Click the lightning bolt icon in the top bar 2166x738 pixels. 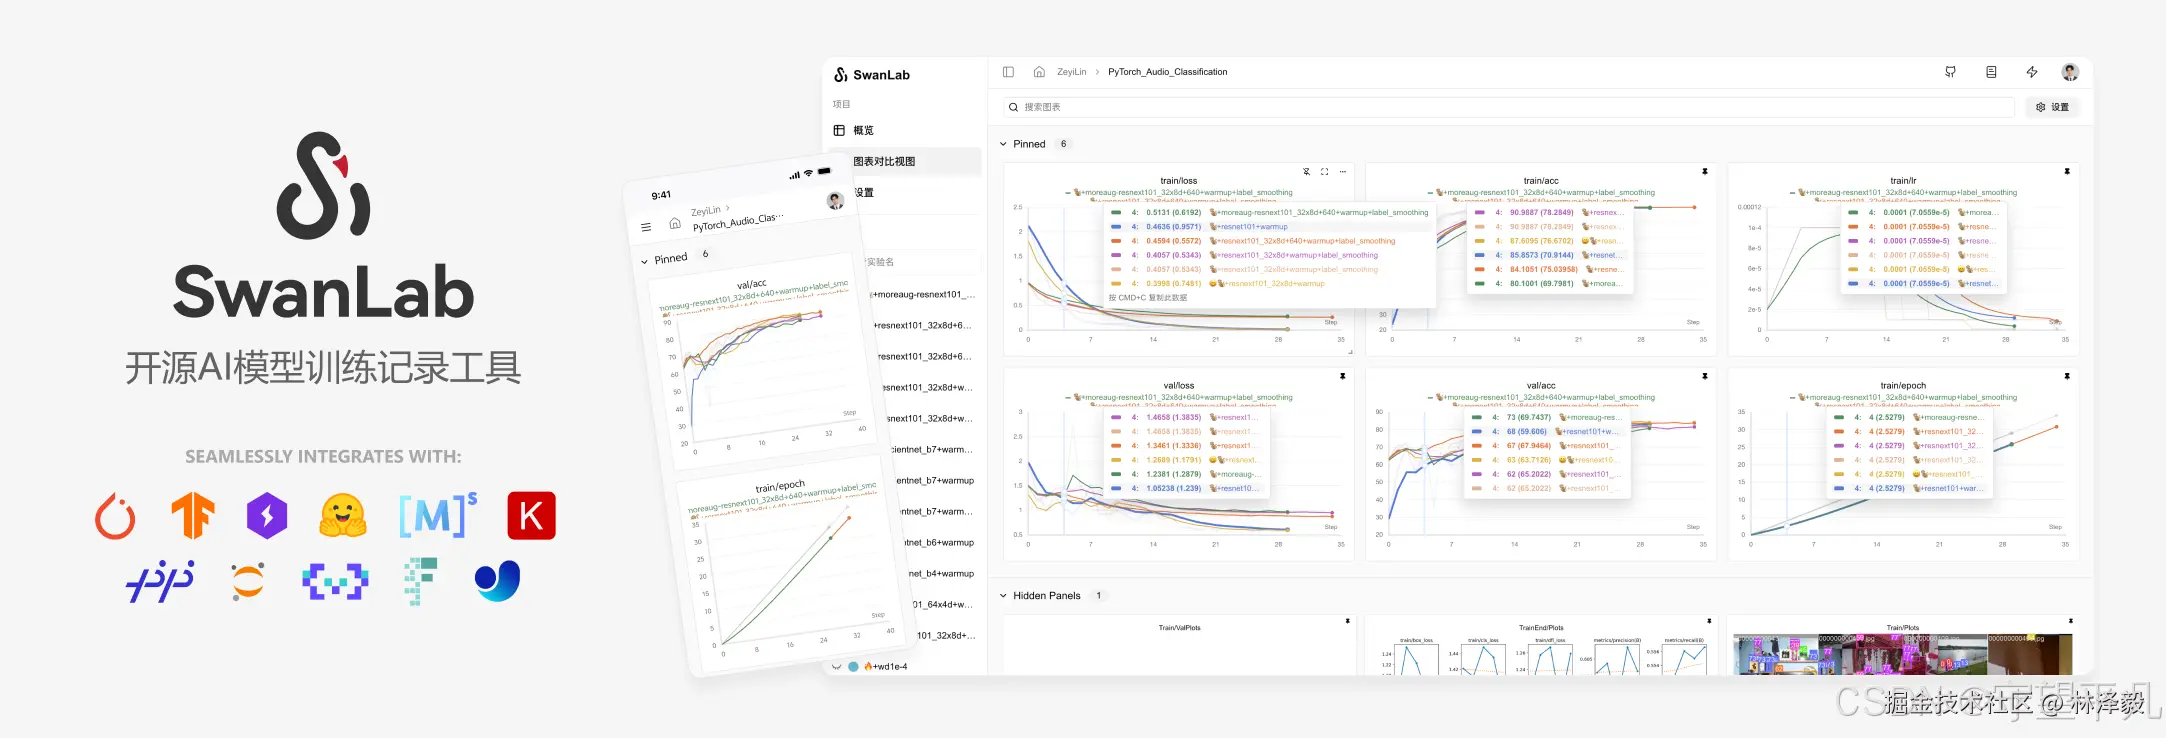coord(2032,72)
